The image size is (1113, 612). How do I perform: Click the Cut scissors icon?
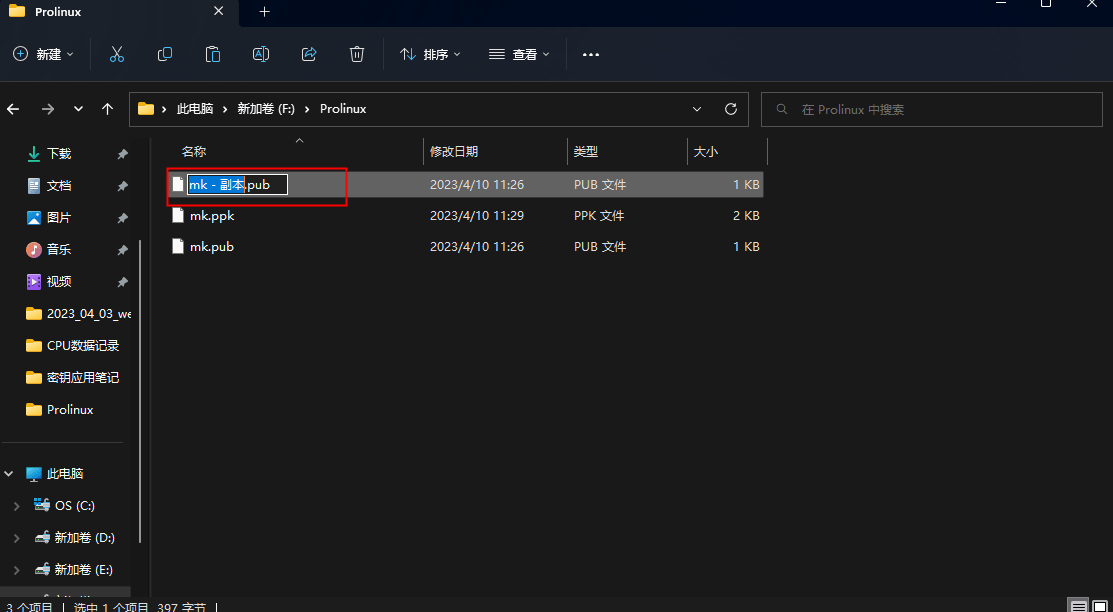coord(117,54)
